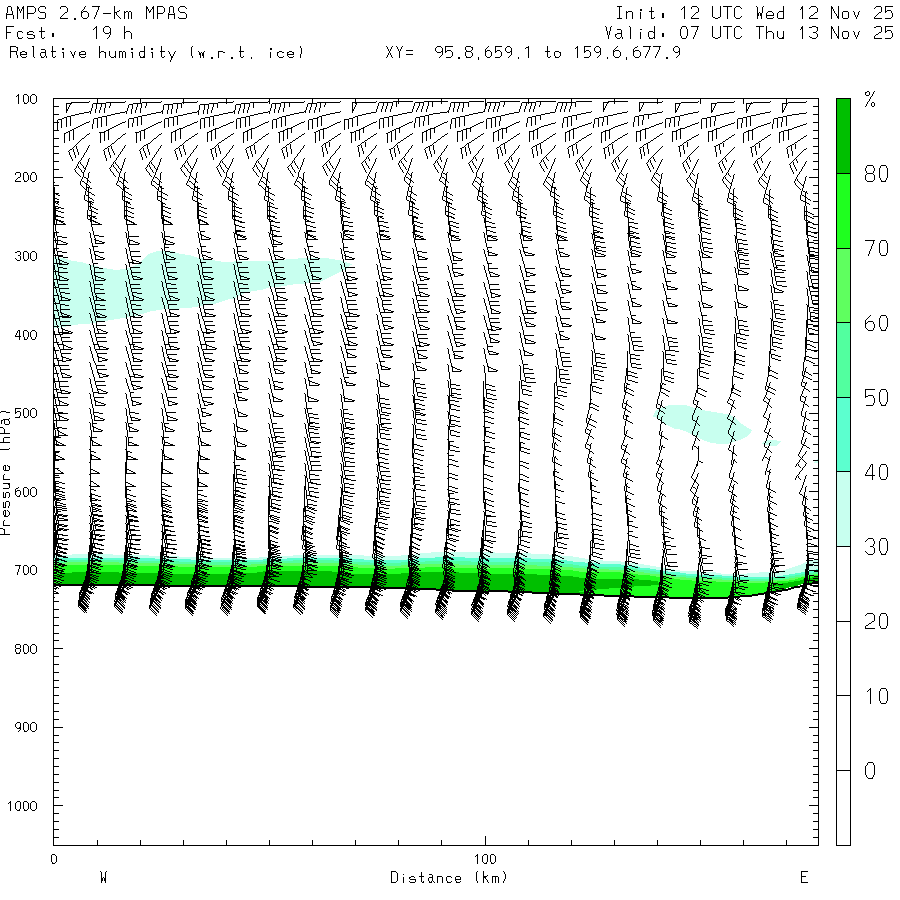Click the 'E' east endpoint label

[x=804, y=877]
